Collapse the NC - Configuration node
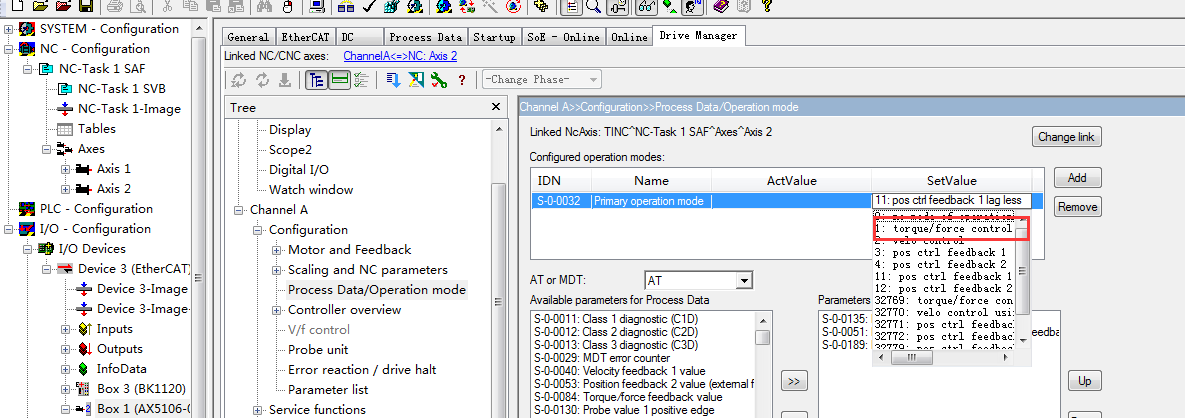 (x=9, y=49)
